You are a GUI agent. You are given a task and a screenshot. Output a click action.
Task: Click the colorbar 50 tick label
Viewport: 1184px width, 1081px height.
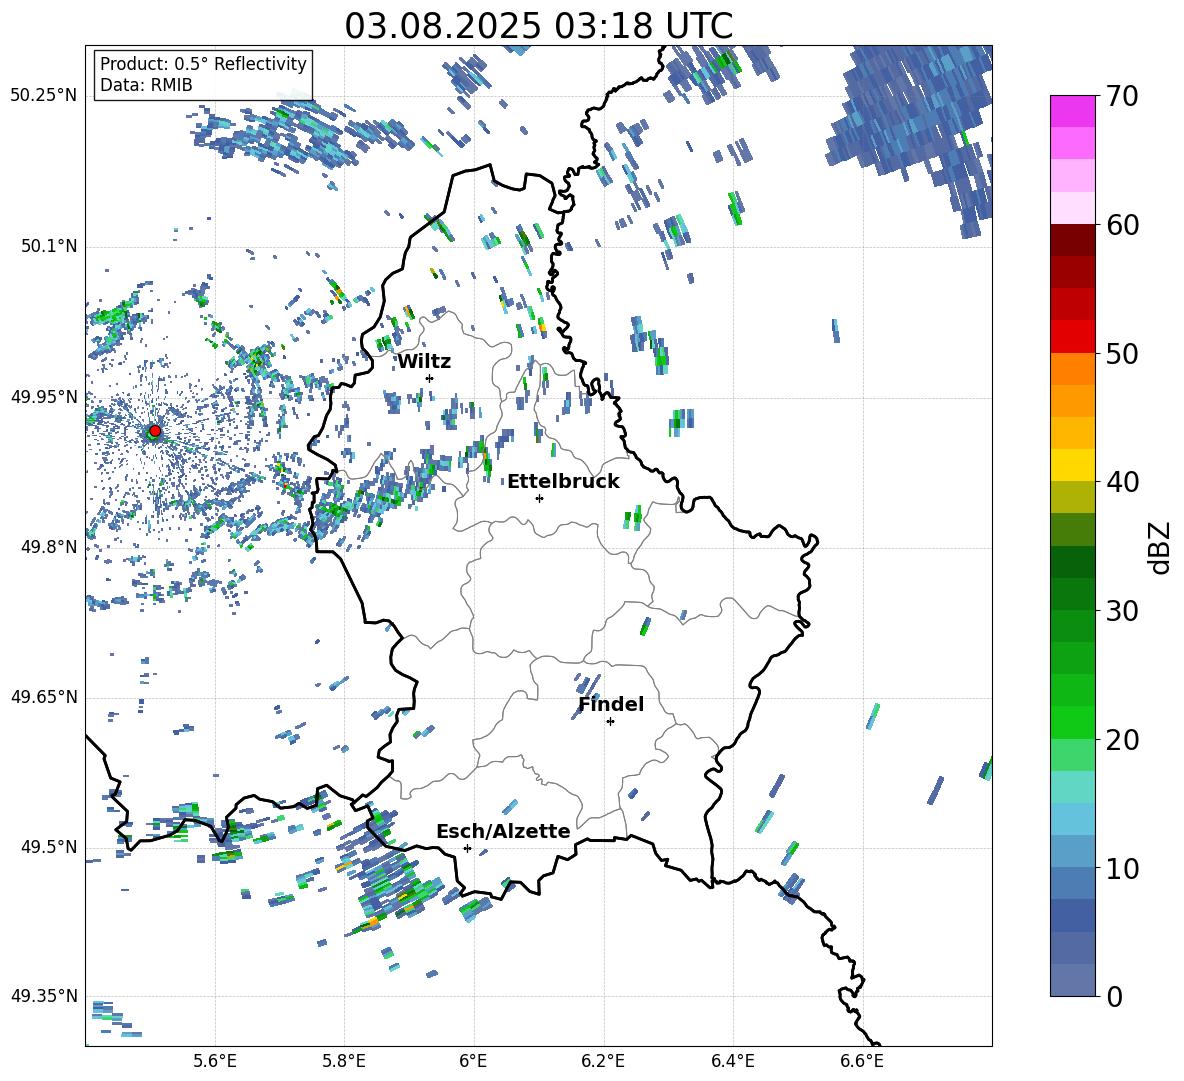(x=1122, y=353)
